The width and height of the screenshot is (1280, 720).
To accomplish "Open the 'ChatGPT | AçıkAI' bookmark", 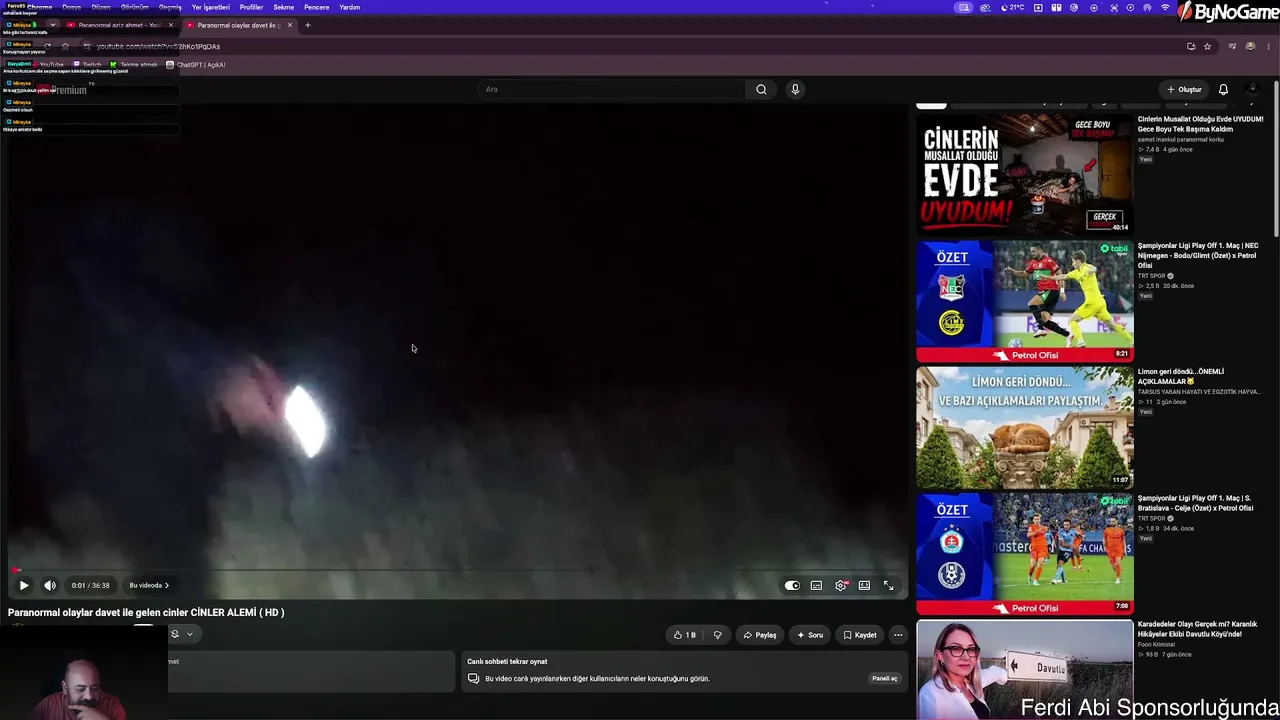I will coord(196,65).
